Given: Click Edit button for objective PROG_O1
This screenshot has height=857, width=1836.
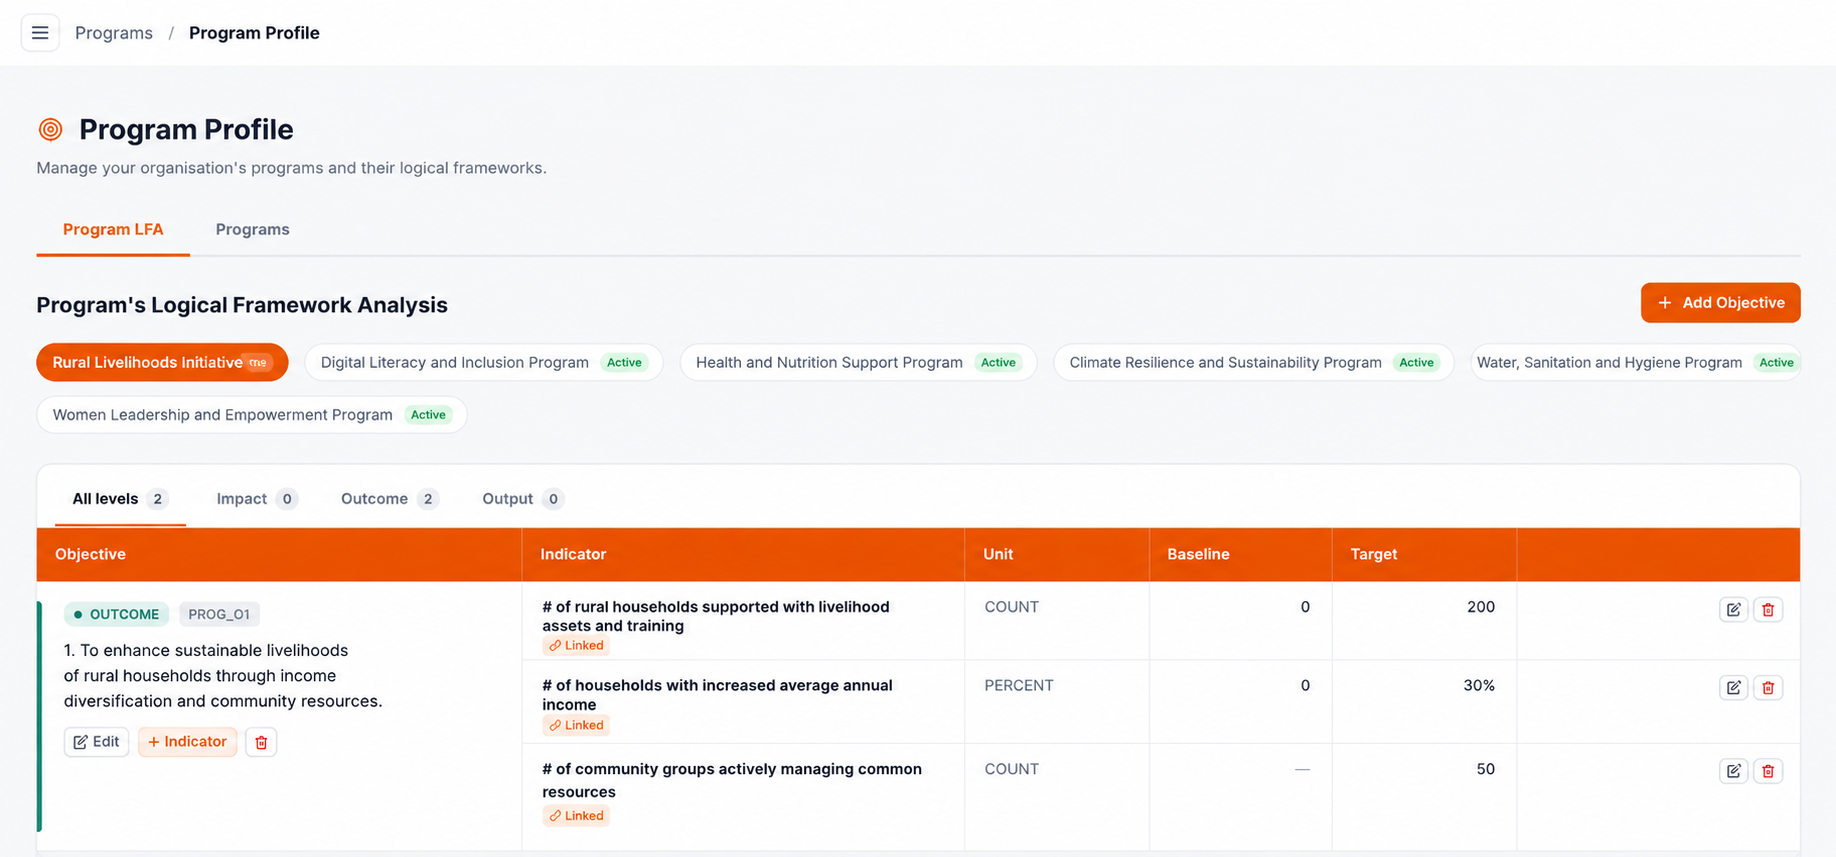Looking at the screenshot, I should coord(97,742).
